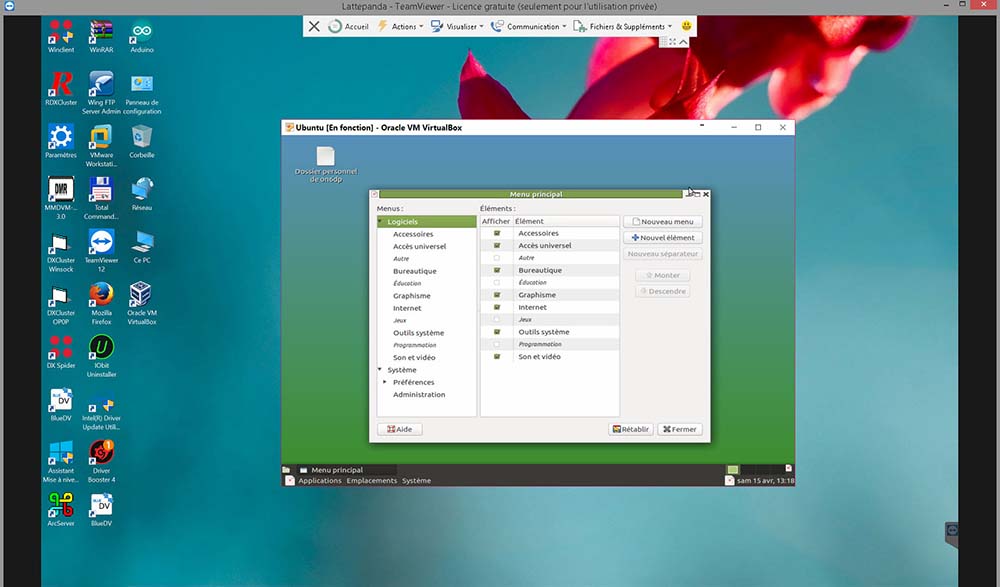Viewport: 1000px width, 587px height.
Task: Select the MMDVM 3.0 desktop icon
Action: [61, 198]
